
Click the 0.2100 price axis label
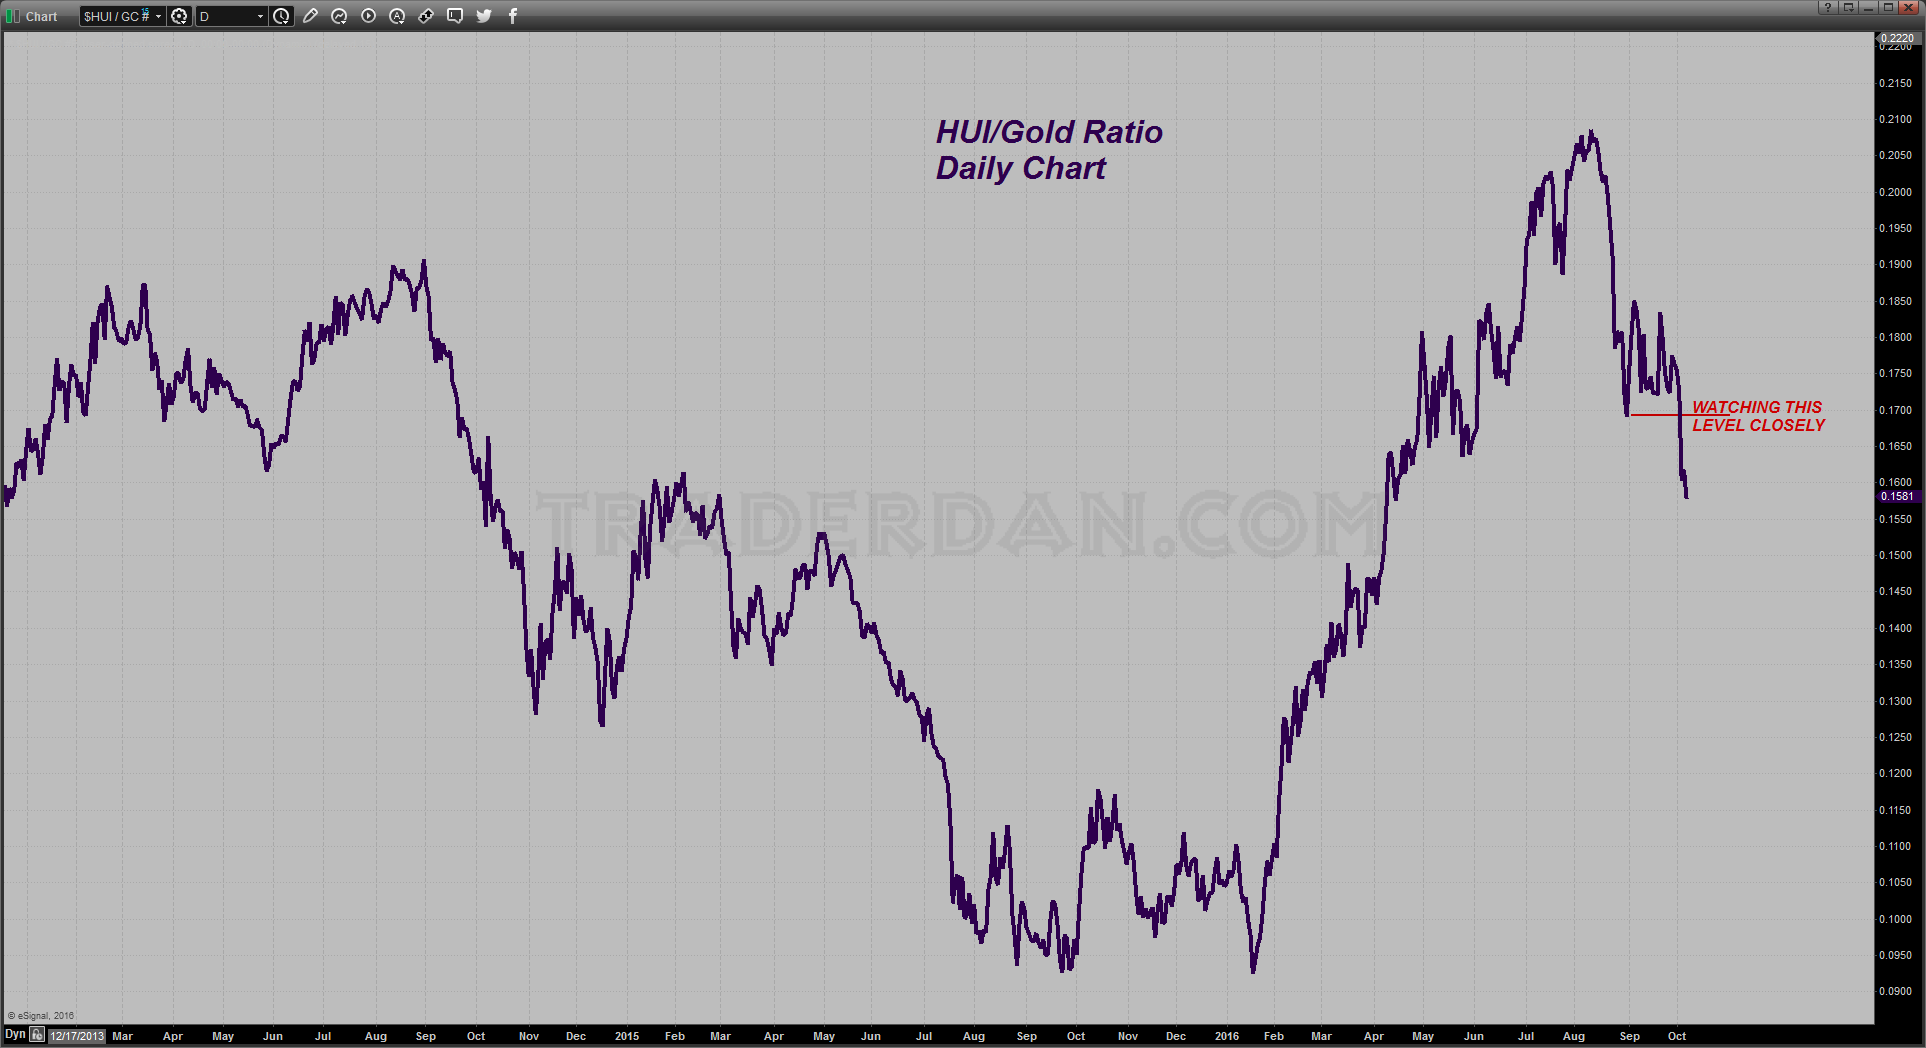point(1895,119)
